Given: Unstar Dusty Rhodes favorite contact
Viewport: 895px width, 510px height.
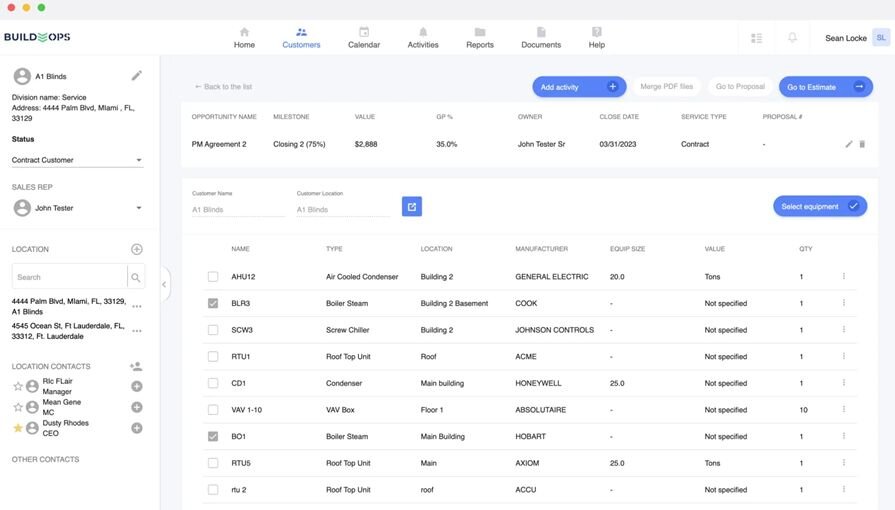Looking at the screenshot, I should pyautogui.click(x=18, y=428).
